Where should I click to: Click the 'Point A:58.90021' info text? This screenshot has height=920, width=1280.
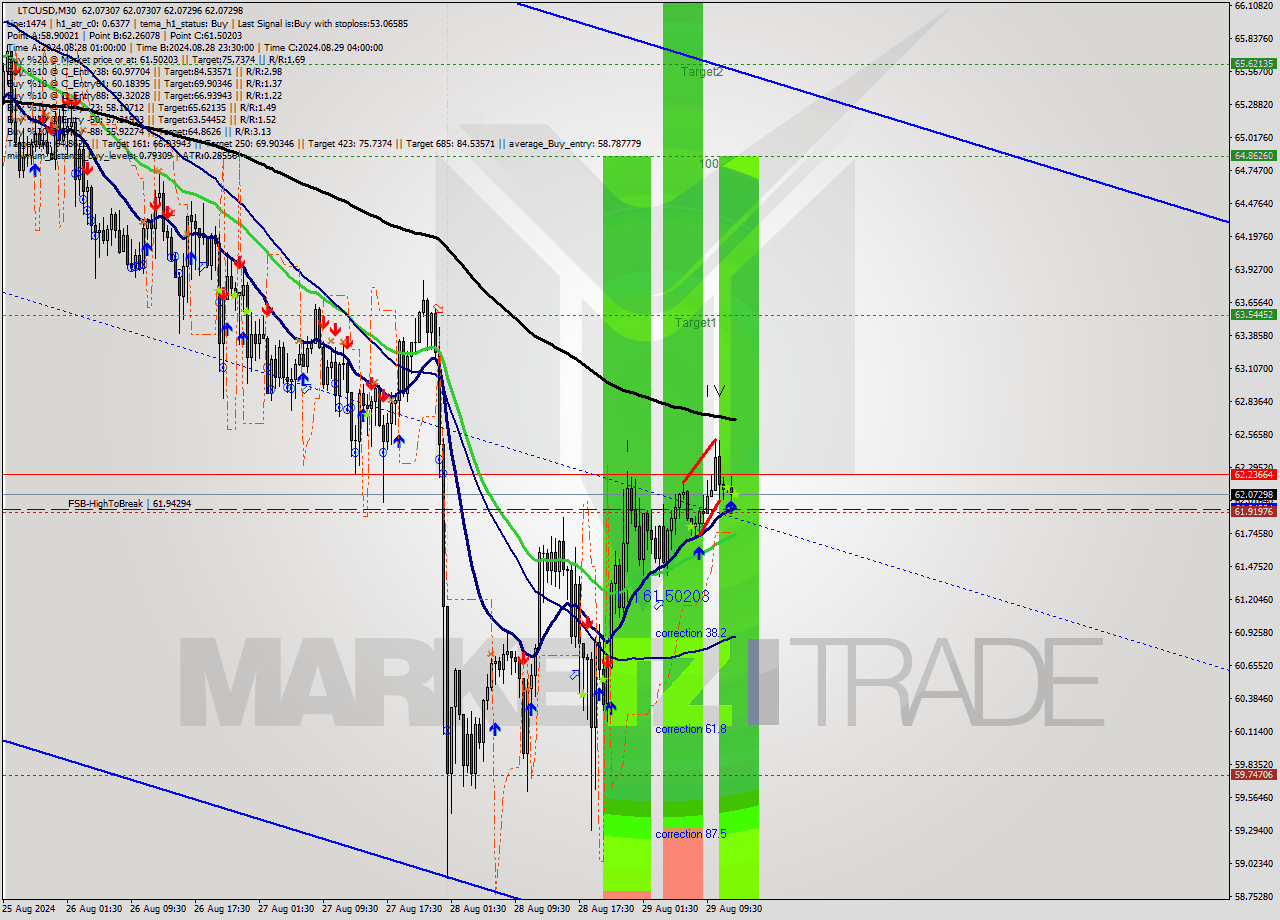click(41, 35)
